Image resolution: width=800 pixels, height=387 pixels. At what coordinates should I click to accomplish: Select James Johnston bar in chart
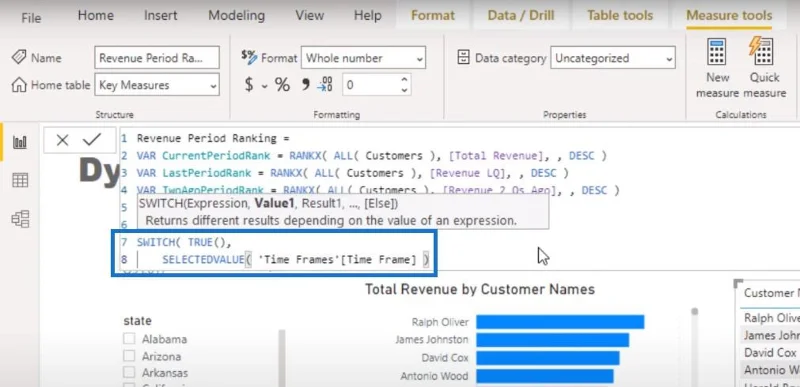(x=552, y=340)
